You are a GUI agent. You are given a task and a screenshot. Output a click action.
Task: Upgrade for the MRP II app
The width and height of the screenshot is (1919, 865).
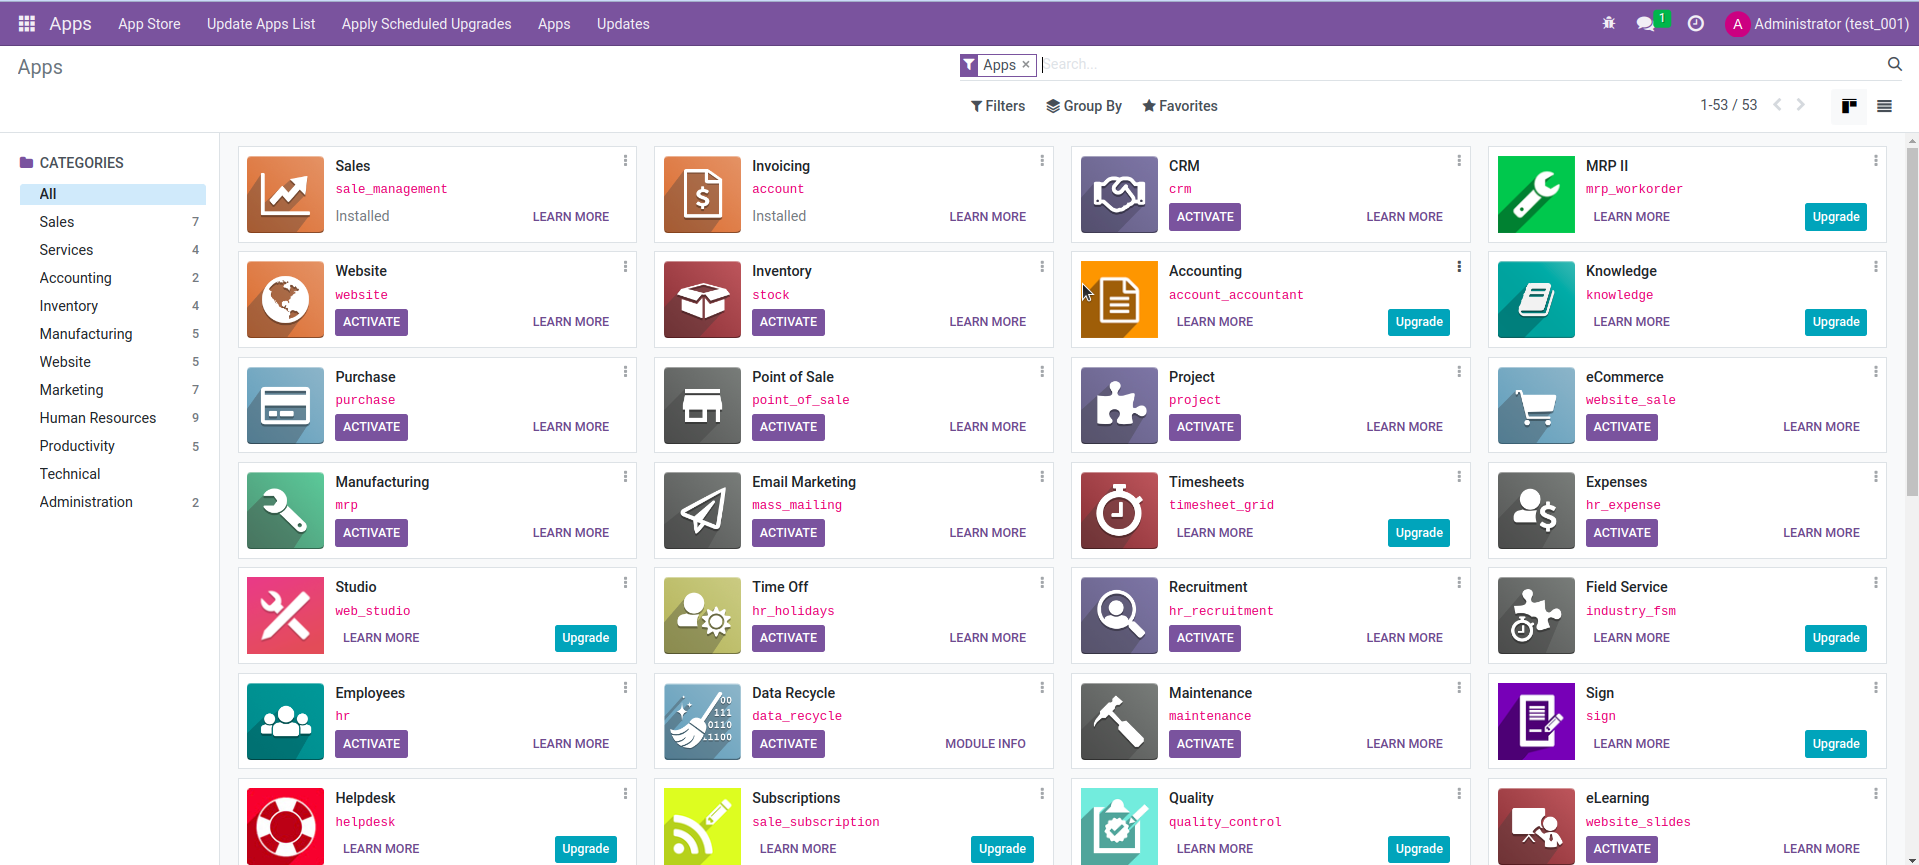click(1836, 217)
